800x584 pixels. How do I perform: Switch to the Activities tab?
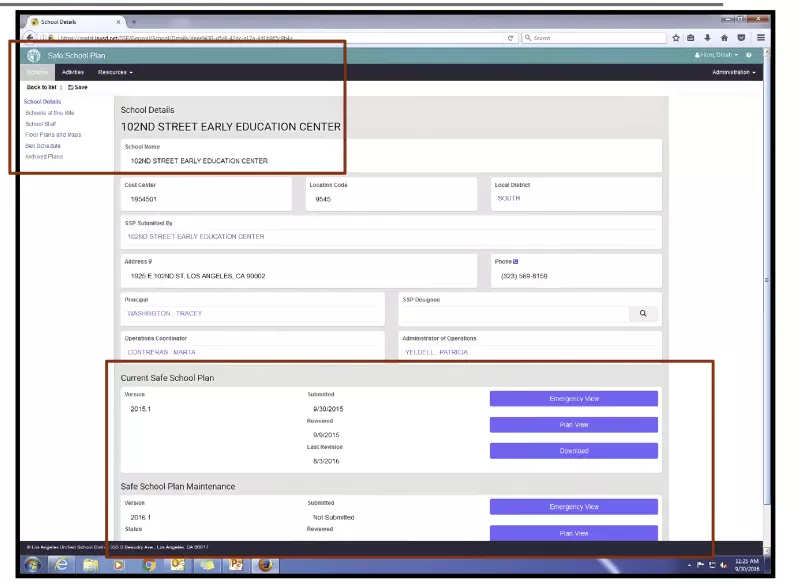pyautogui.click(x=73, y=72)
